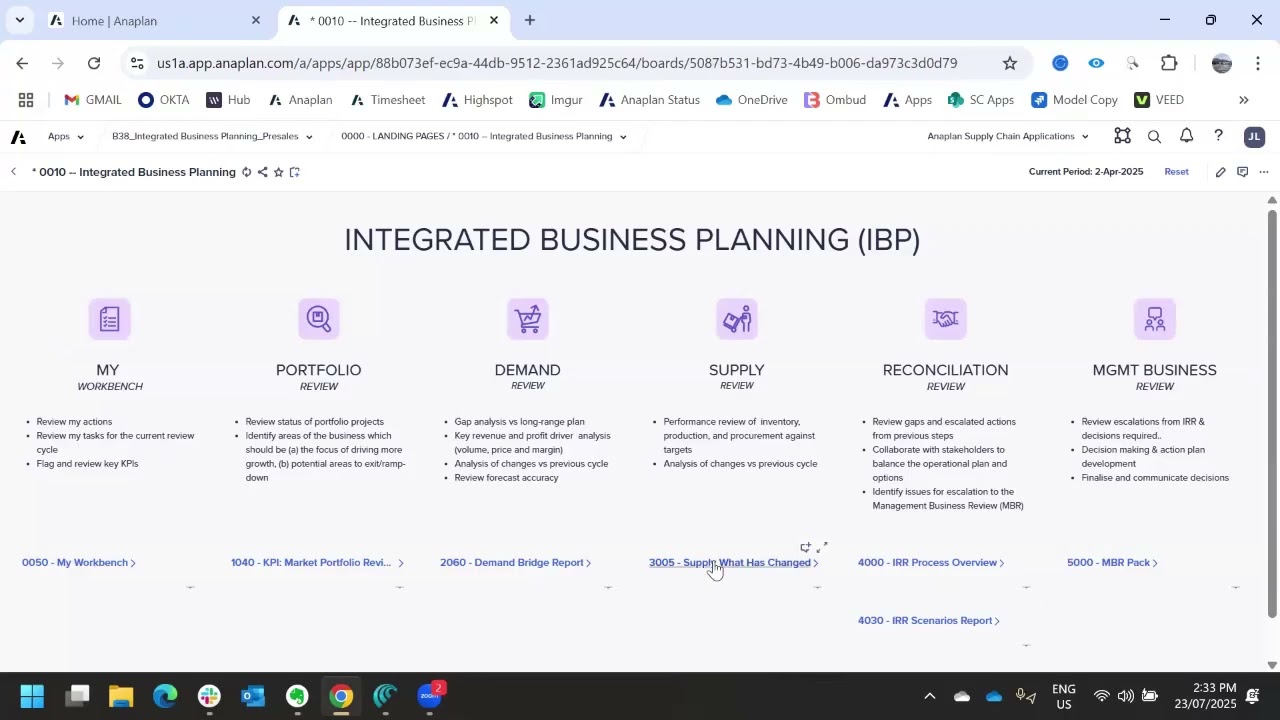Screen dimensions: 1280x720
Task: Switch to the Home | Anaplan browser tab
Action: coord(155,20)
